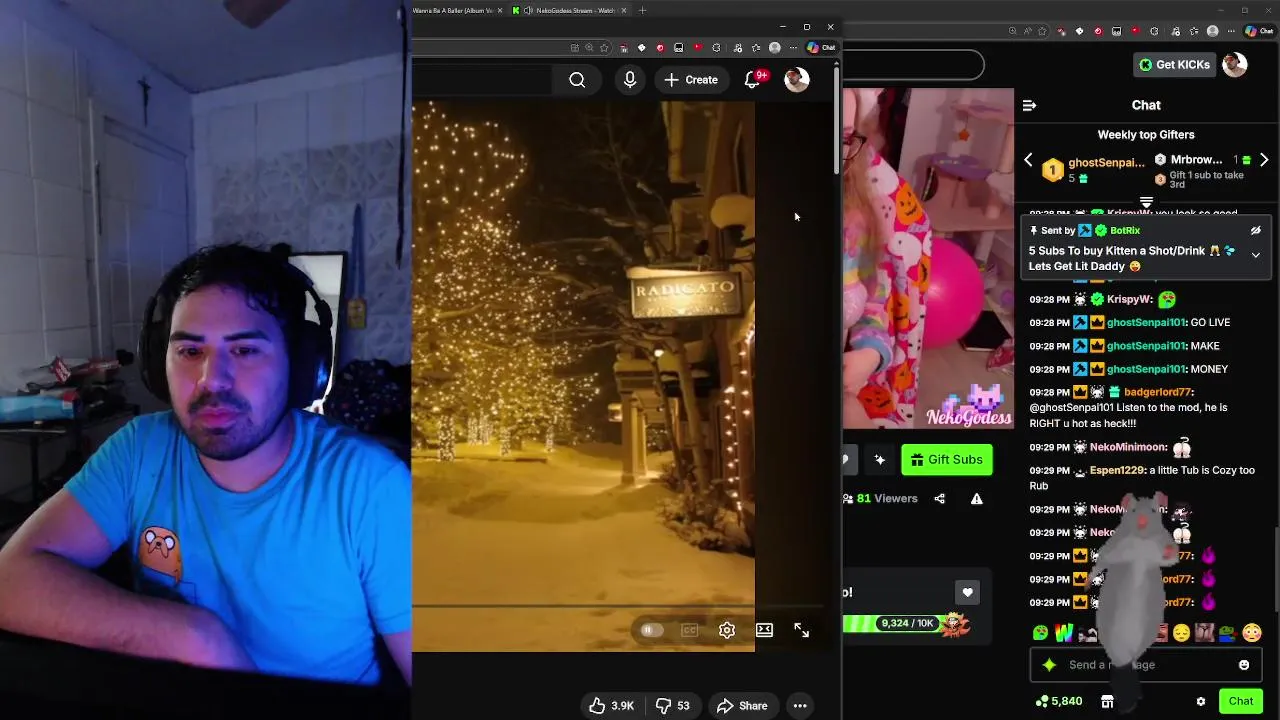The width and height of the screenshot is (1280, 720).
Task: Collapse the weekly top gifters section
Action: coord(1146,201)
